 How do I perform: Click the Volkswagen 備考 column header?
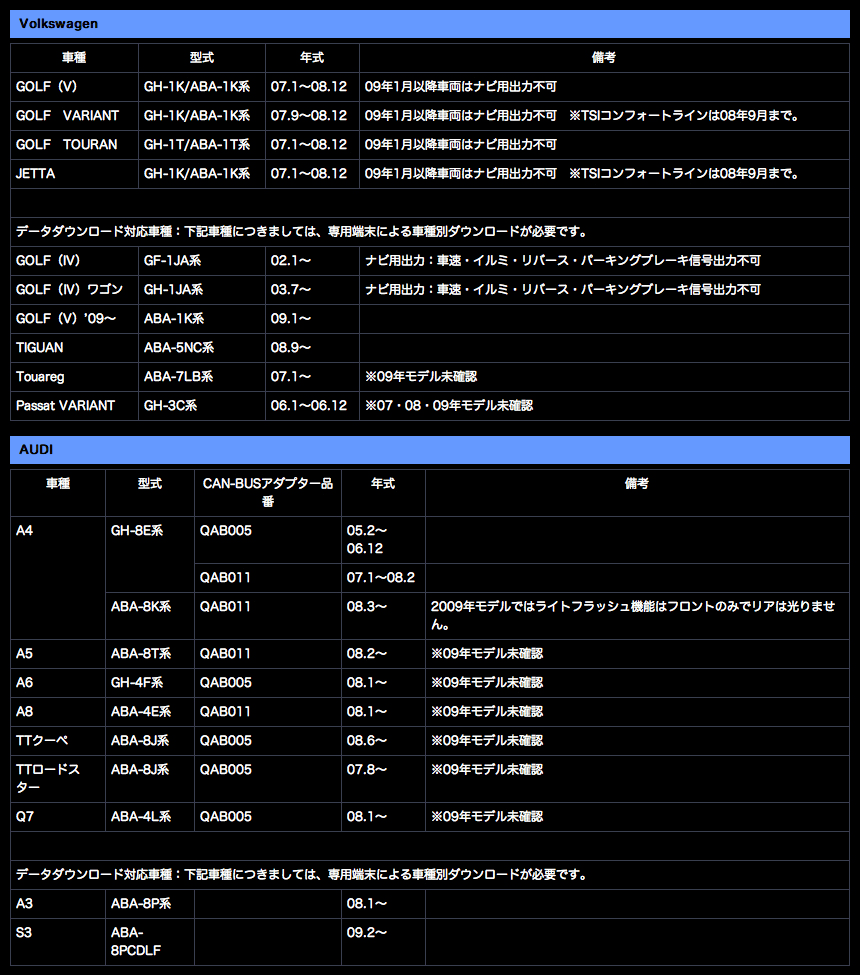click(x=604, y=58)
